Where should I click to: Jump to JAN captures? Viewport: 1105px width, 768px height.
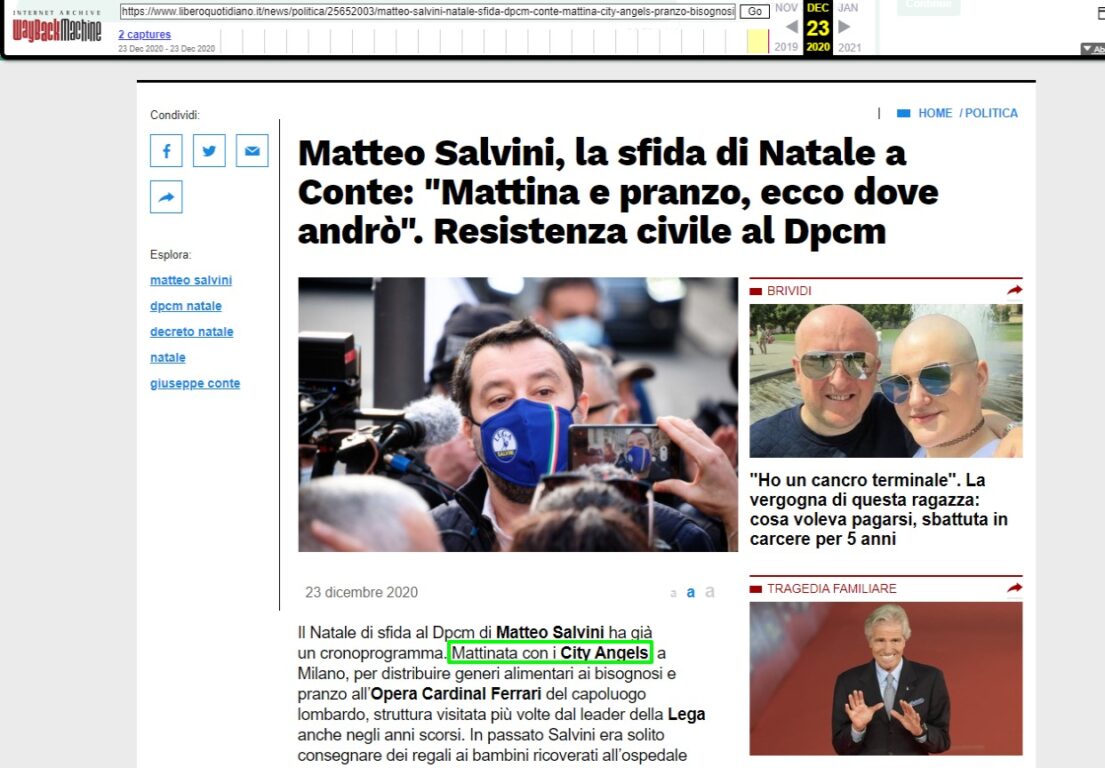(848, 8)
